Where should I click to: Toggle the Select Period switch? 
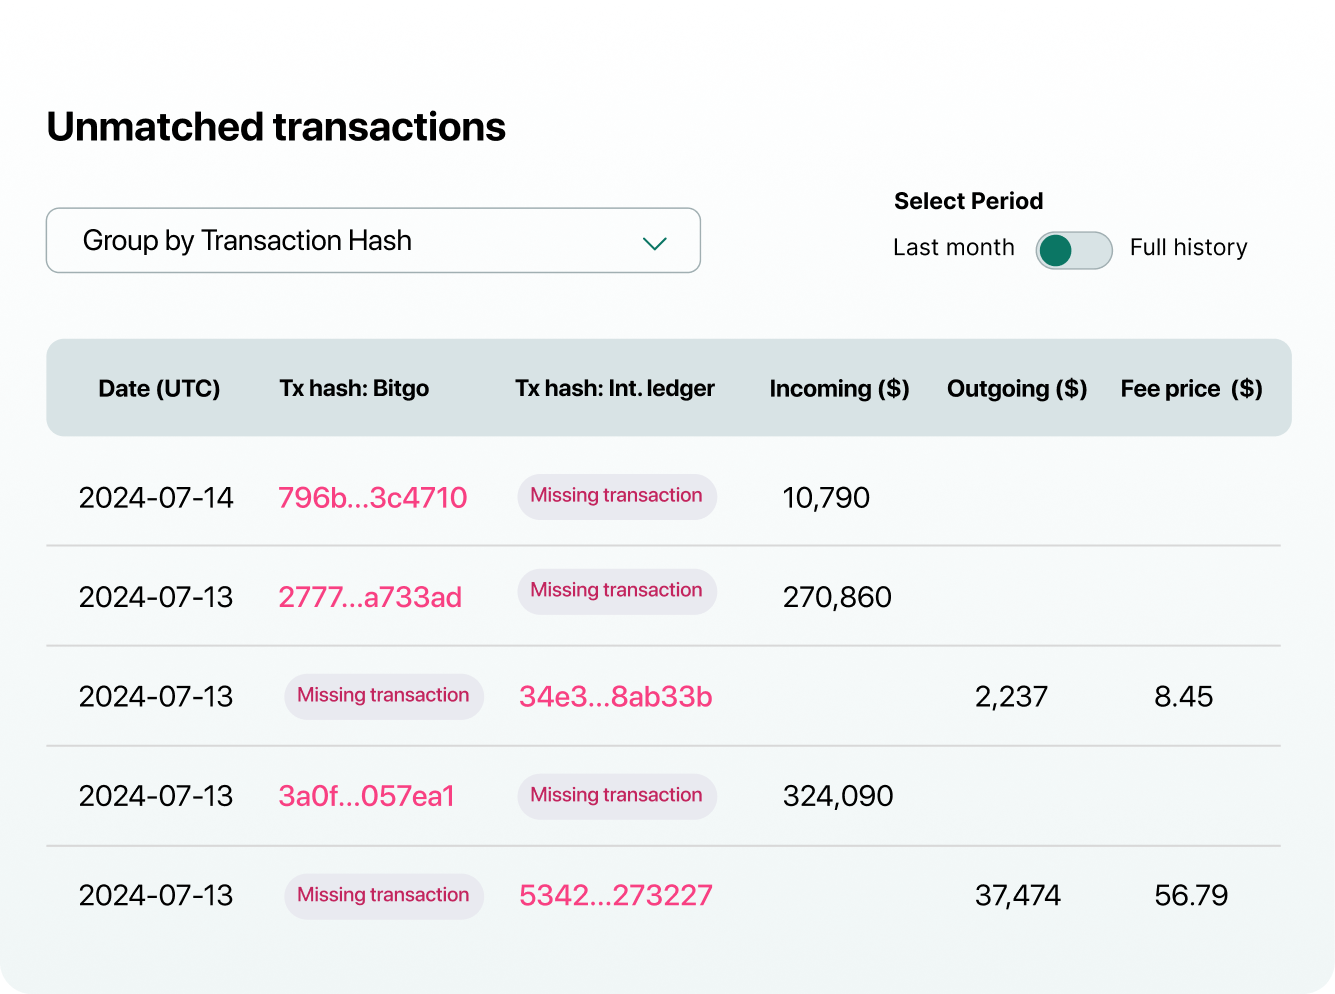(1073, 250)
